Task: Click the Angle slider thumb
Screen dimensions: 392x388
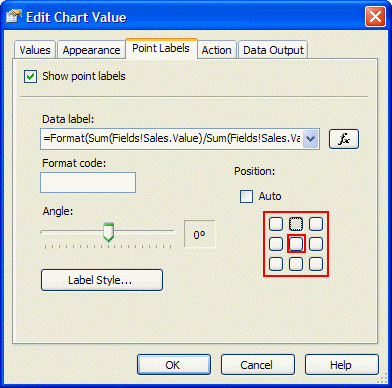Action: (108, 232)
